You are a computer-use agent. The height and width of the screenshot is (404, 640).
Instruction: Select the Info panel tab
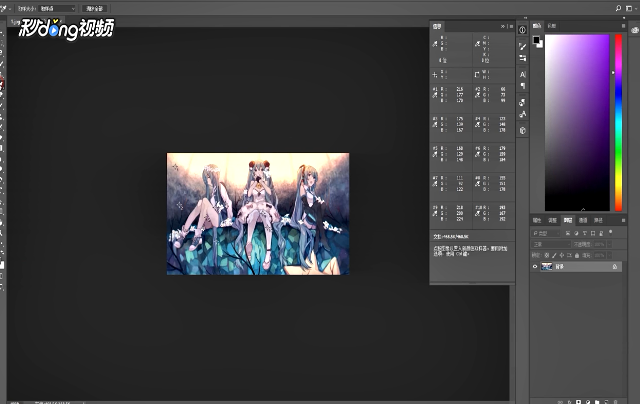click(x=437, y=27)
